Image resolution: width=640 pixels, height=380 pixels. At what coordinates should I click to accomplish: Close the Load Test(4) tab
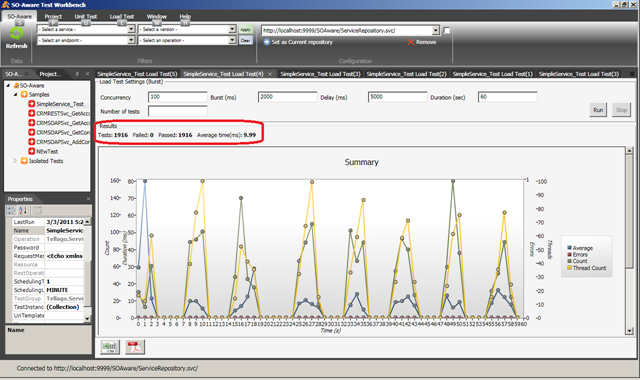pos(270,74)
